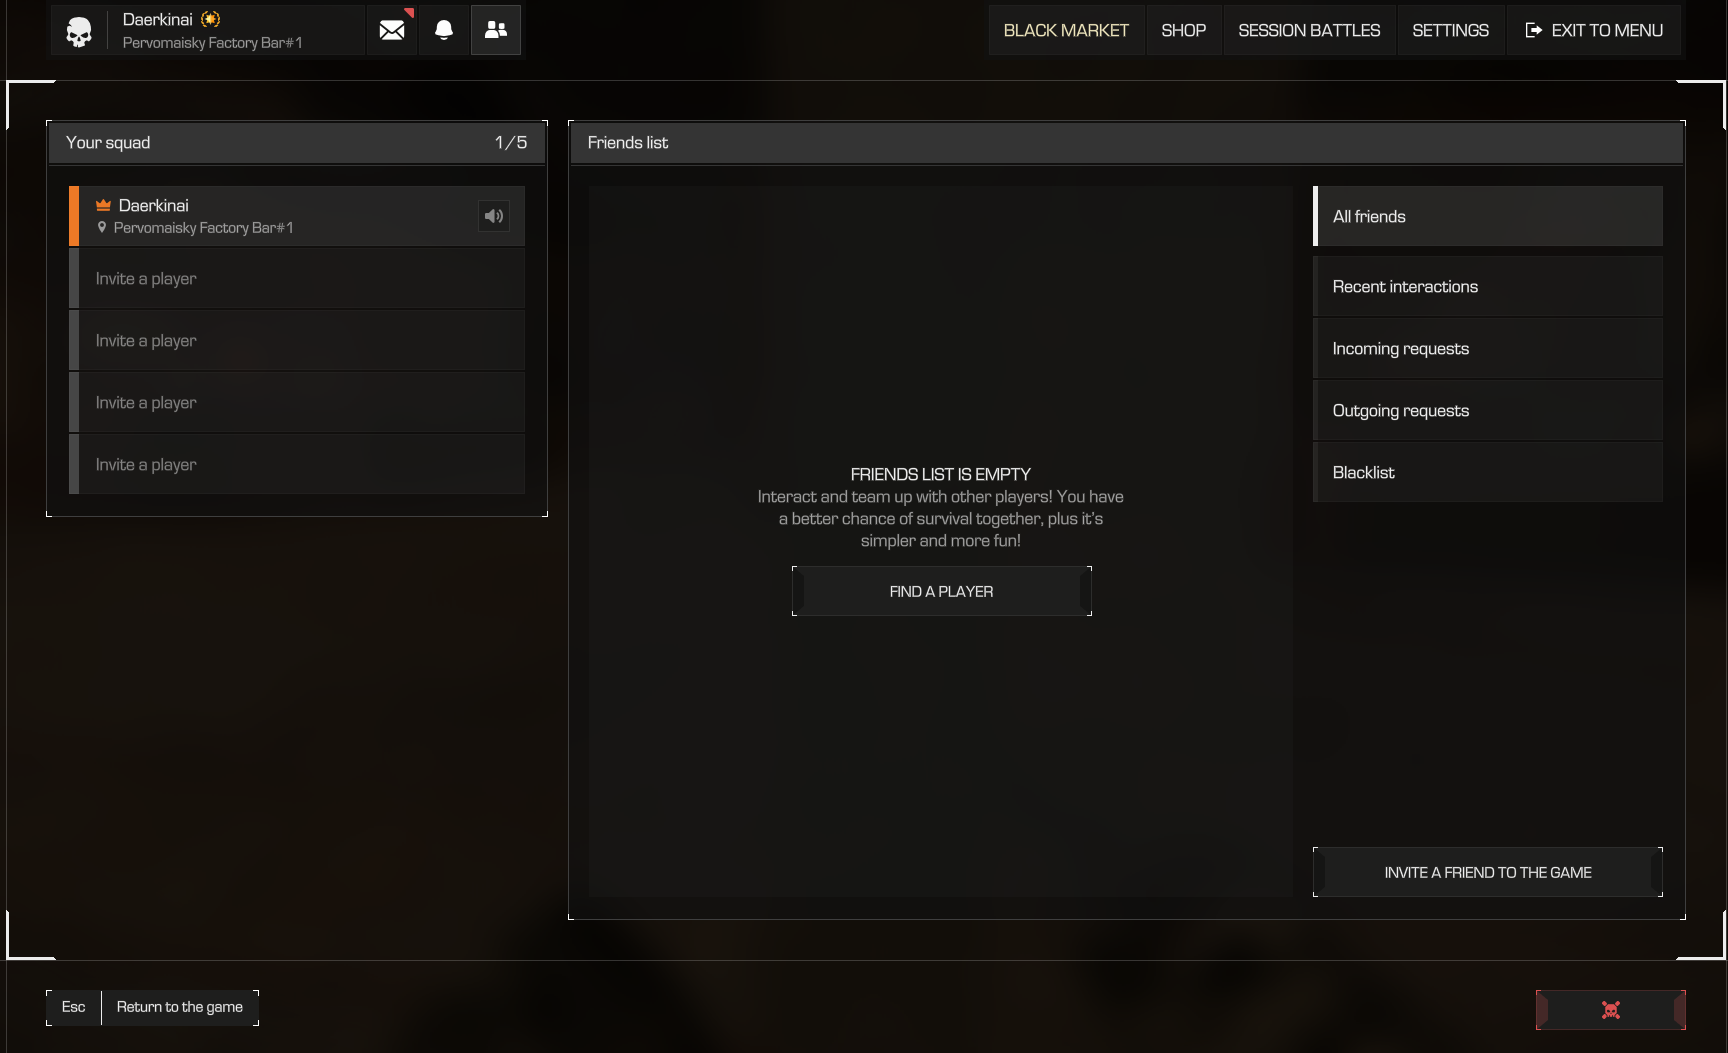Click the Friends list header
The width and height of the screenshot is (1728, 1053).
(x=1127, y=143)
